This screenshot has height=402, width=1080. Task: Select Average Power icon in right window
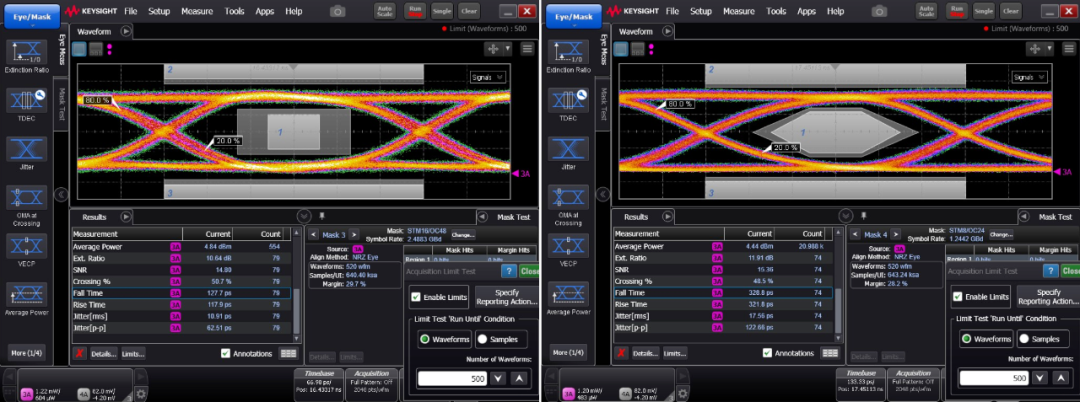pos(568,295)
